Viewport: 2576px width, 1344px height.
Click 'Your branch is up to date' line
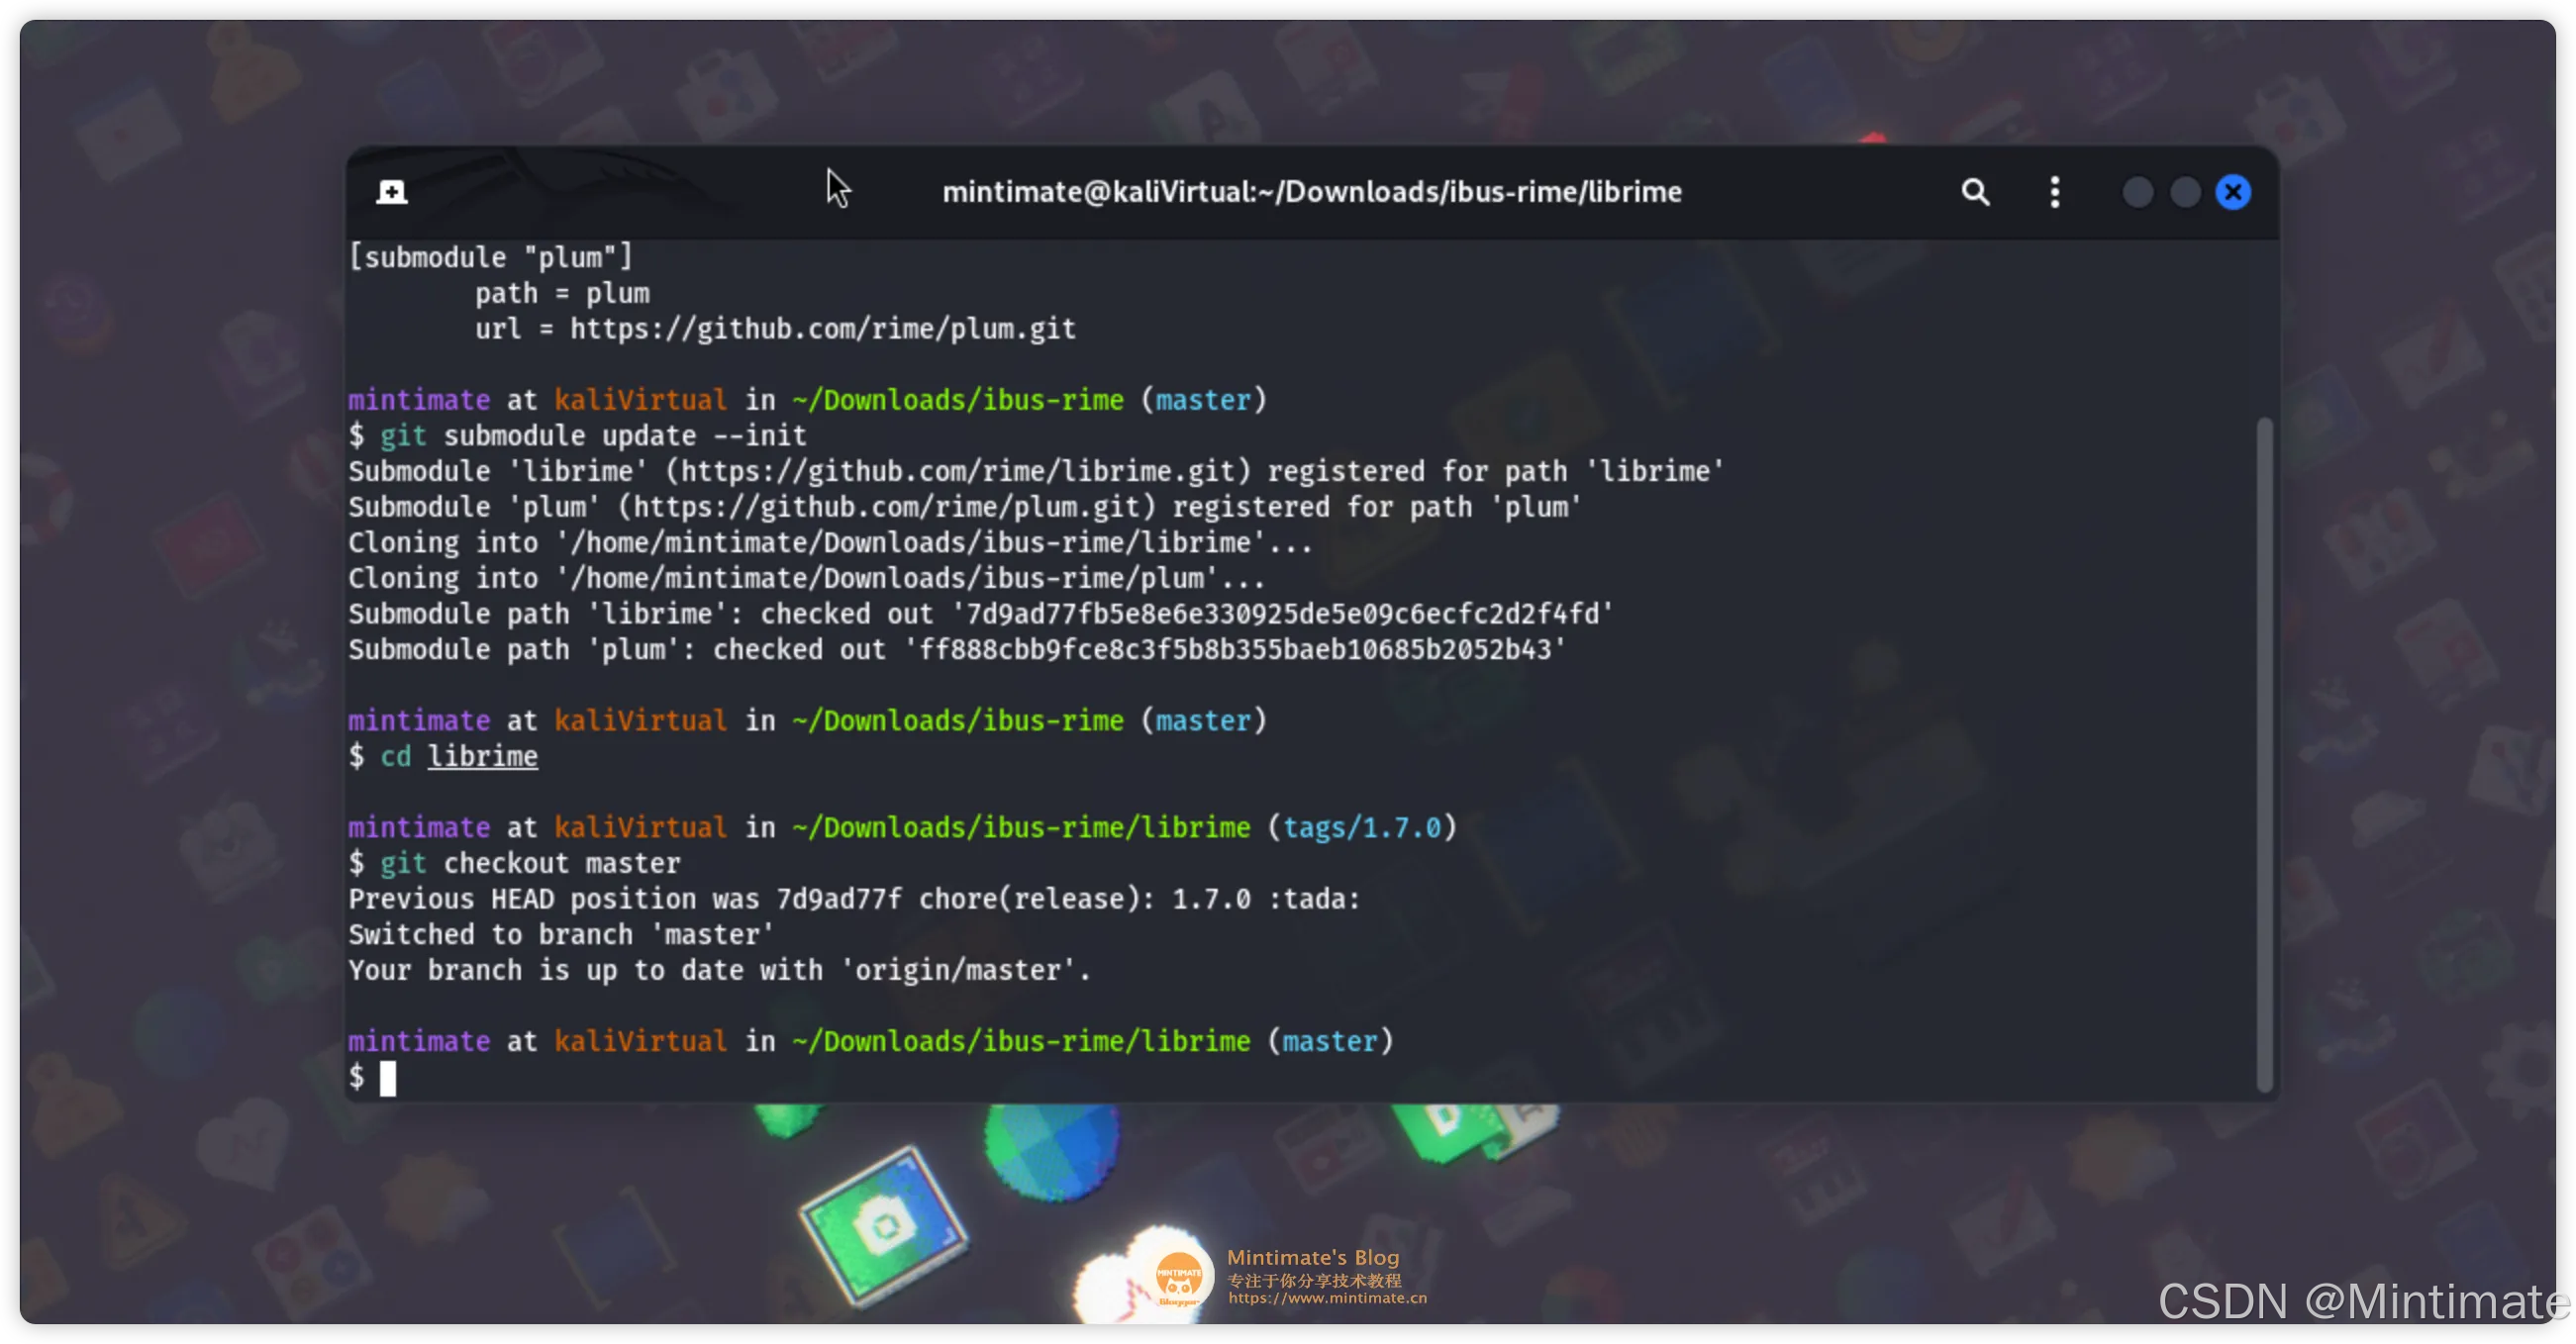(x=719, y=971)
